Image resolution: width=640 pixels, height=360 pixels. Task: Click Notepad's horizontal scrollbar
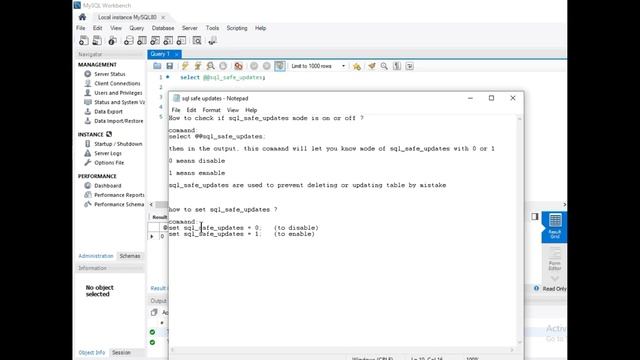tap(342, 350)
